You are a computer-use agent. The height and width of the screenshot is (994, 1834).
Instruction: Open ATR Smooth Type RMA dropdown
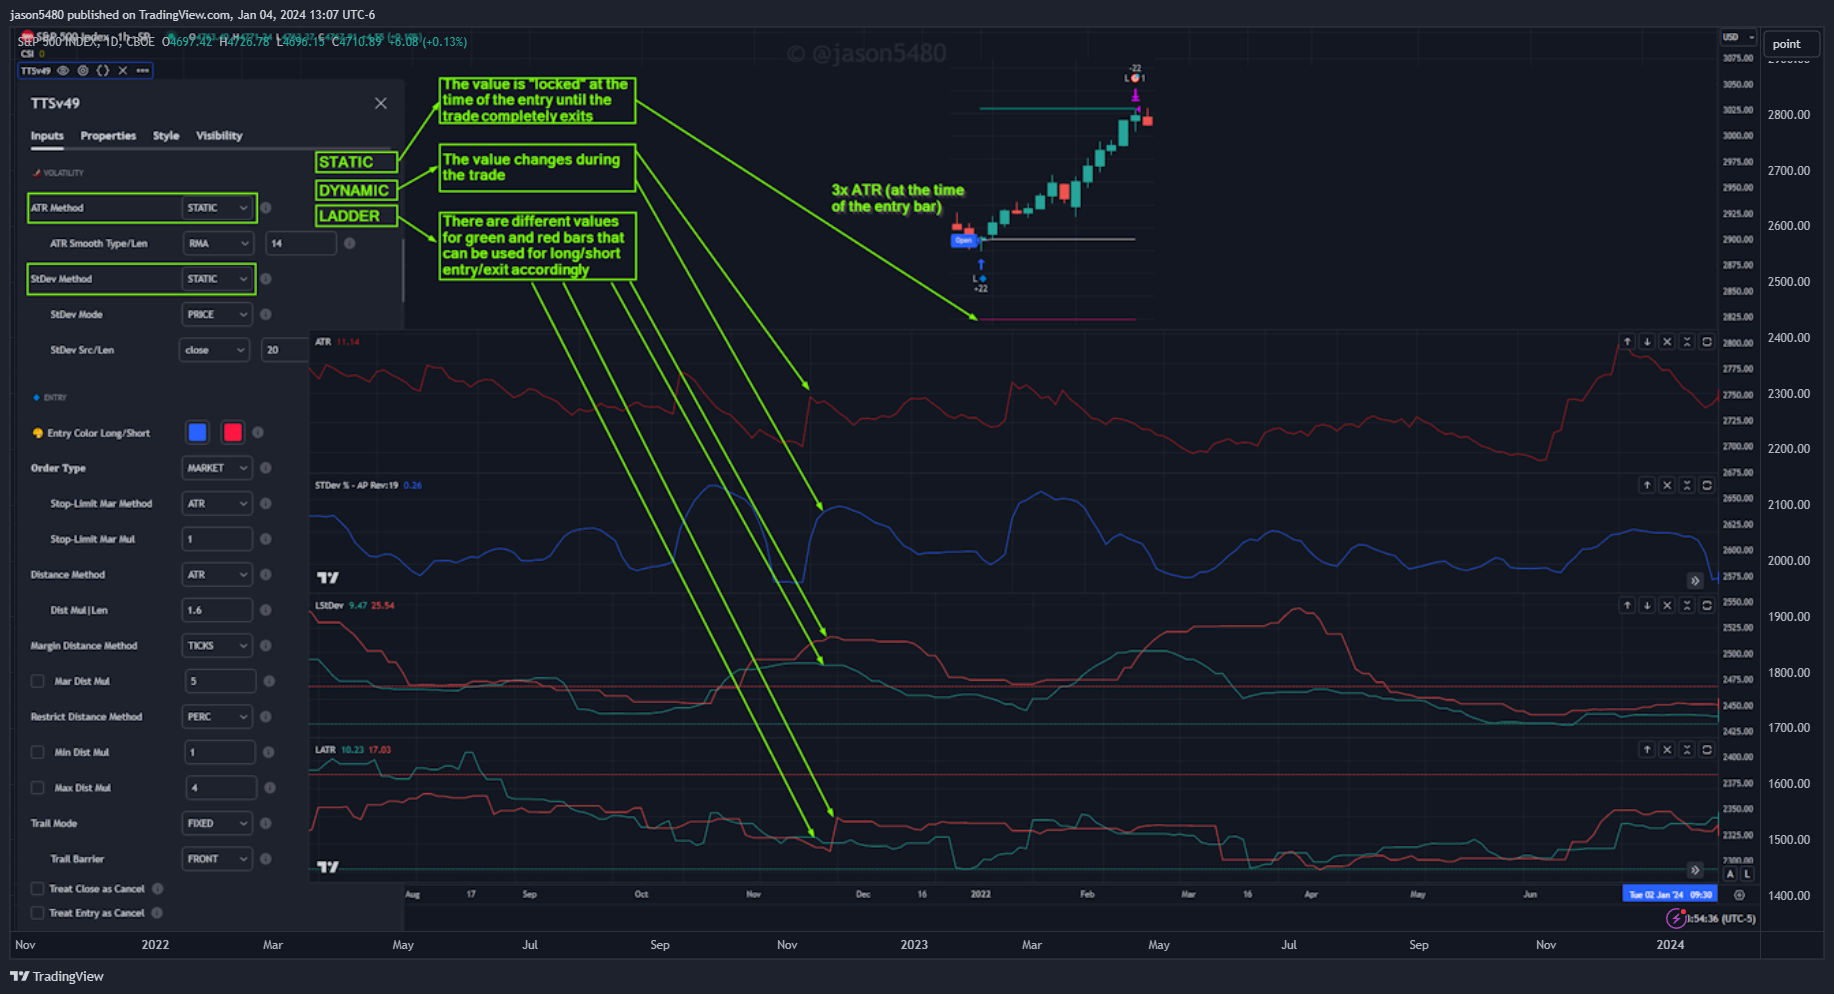pos(217,243)
